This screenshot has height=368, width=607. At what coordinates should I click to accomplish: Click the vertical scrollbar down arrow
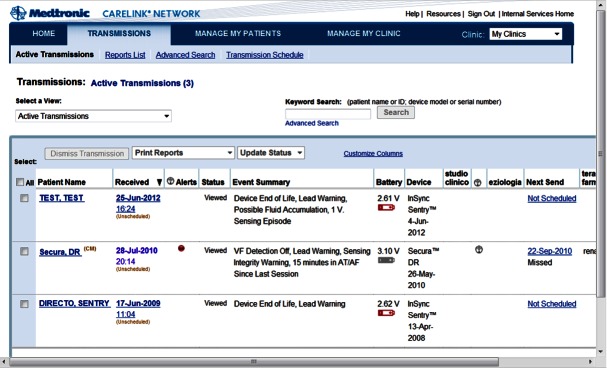(x=600, y=352)
